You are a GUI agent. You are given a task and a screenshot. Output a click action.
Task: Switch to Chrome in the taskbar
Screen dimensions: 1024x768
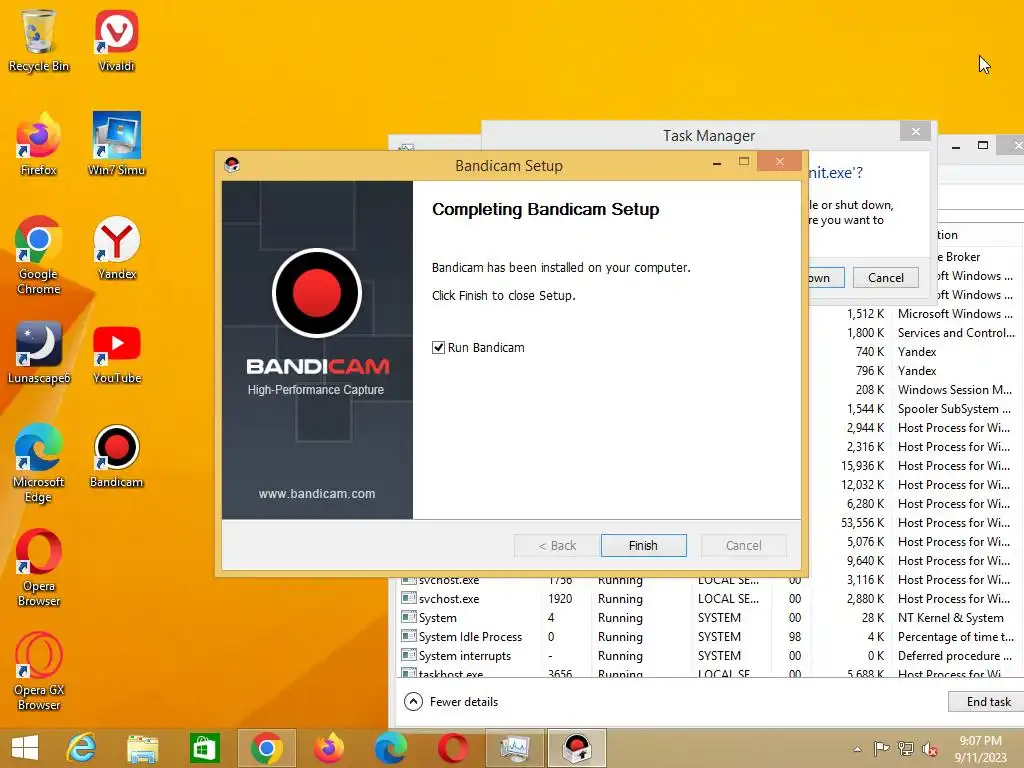coord(266,748)
